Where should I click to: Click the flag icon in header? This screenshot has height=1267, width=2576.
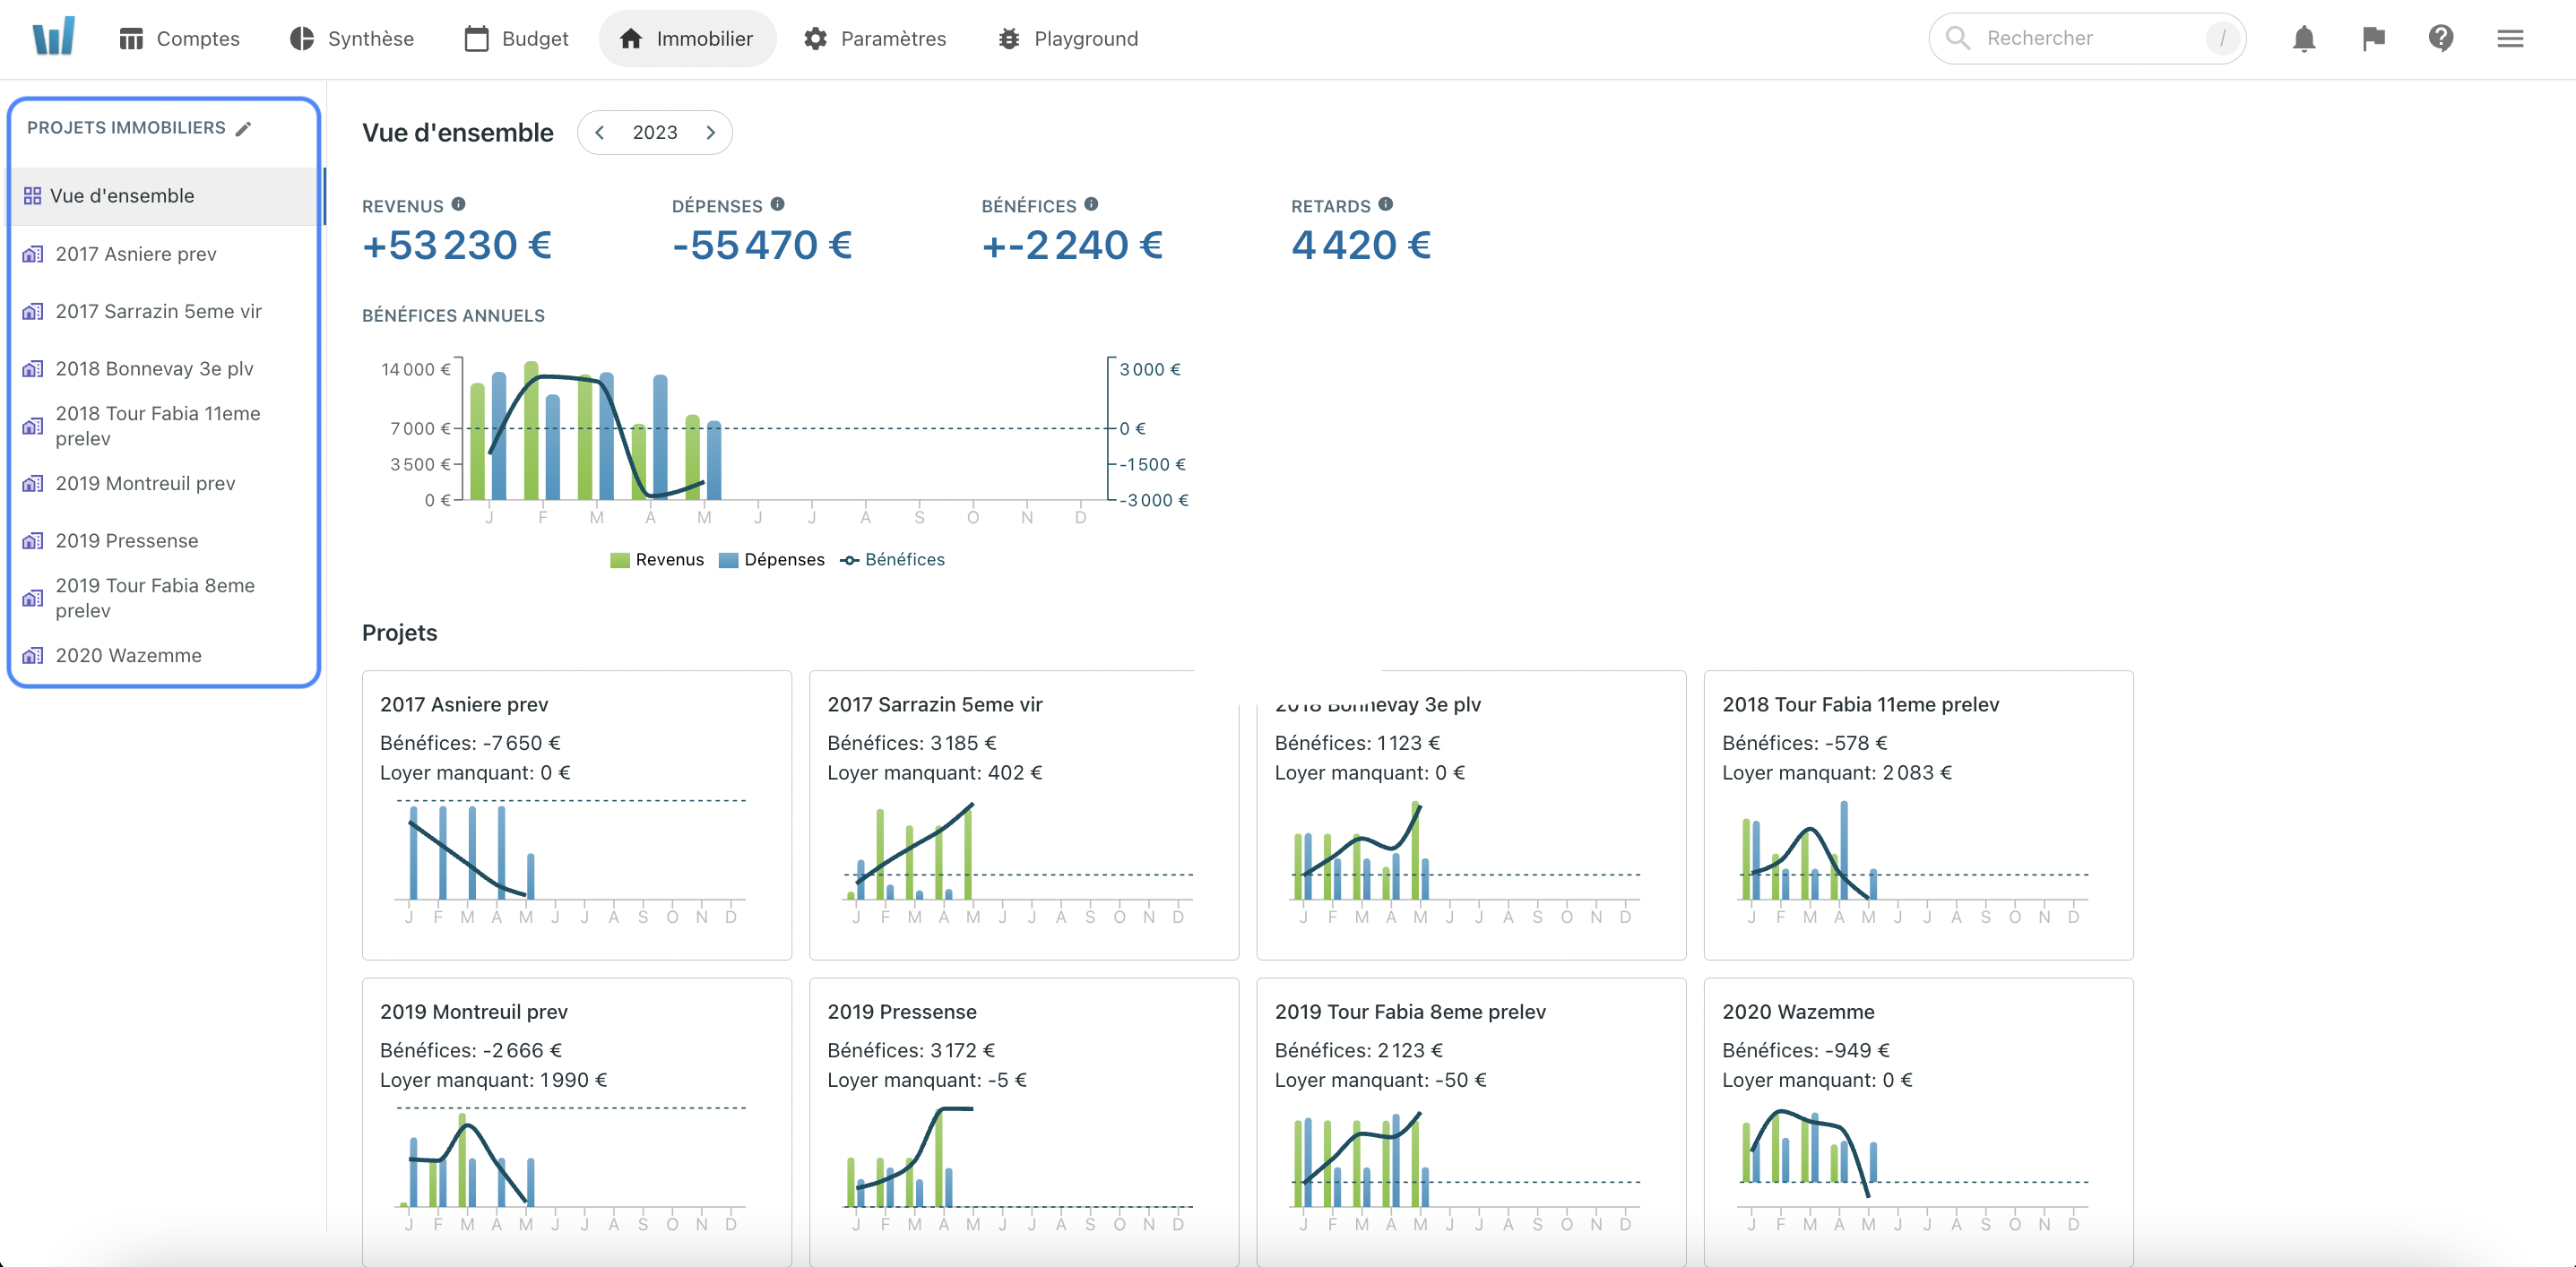[2373, 39]
